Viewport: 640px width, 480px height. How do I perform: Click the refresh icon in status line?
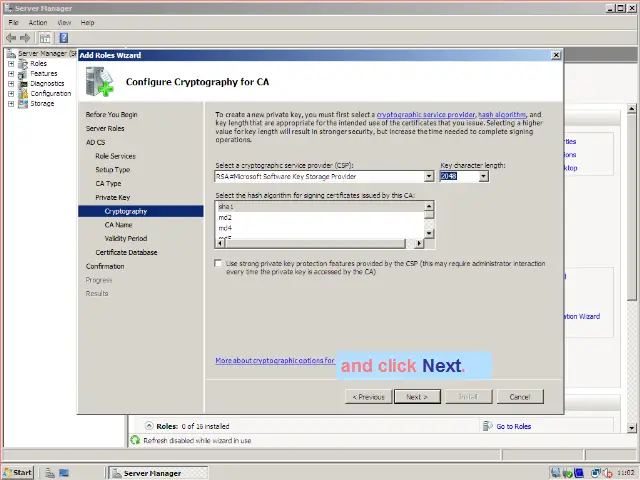click(x=135, y=440)
